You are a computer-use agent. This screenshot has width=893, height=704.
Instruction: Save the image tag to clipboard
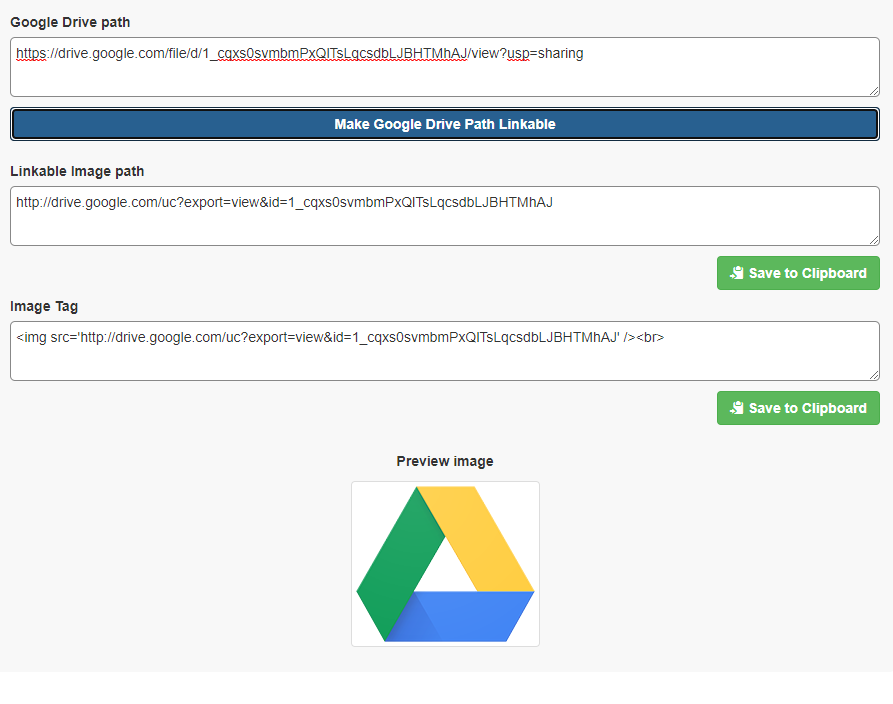point(798,408)
